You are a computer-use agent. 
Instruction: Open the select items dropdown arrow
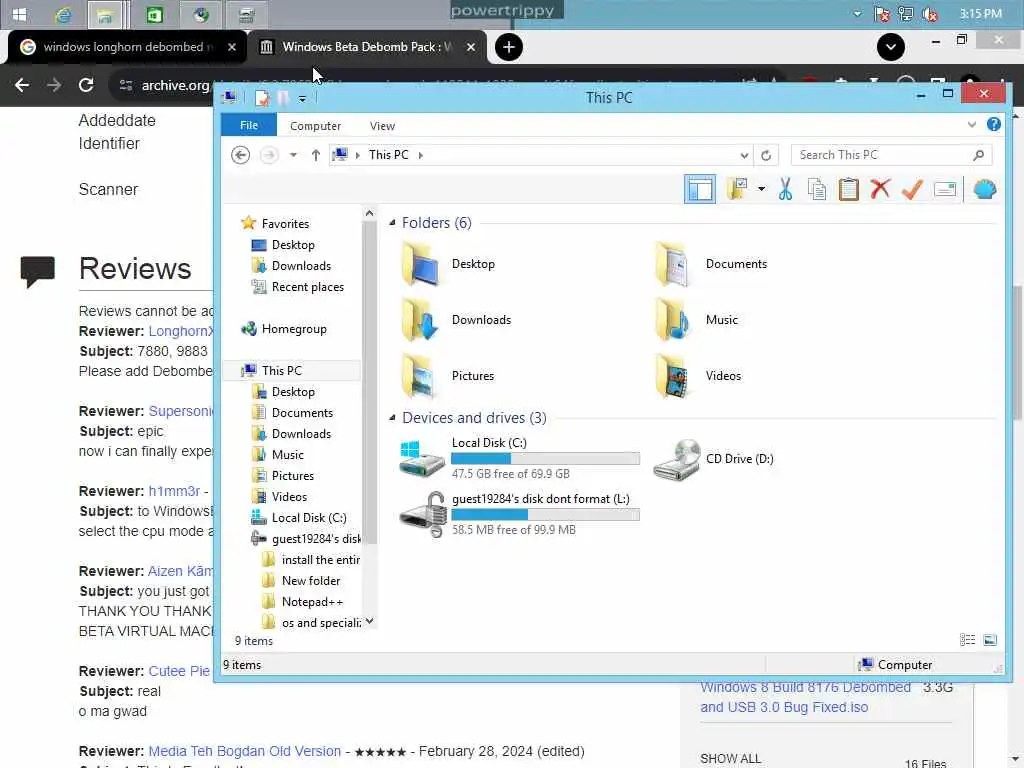[x=761, y=189]
